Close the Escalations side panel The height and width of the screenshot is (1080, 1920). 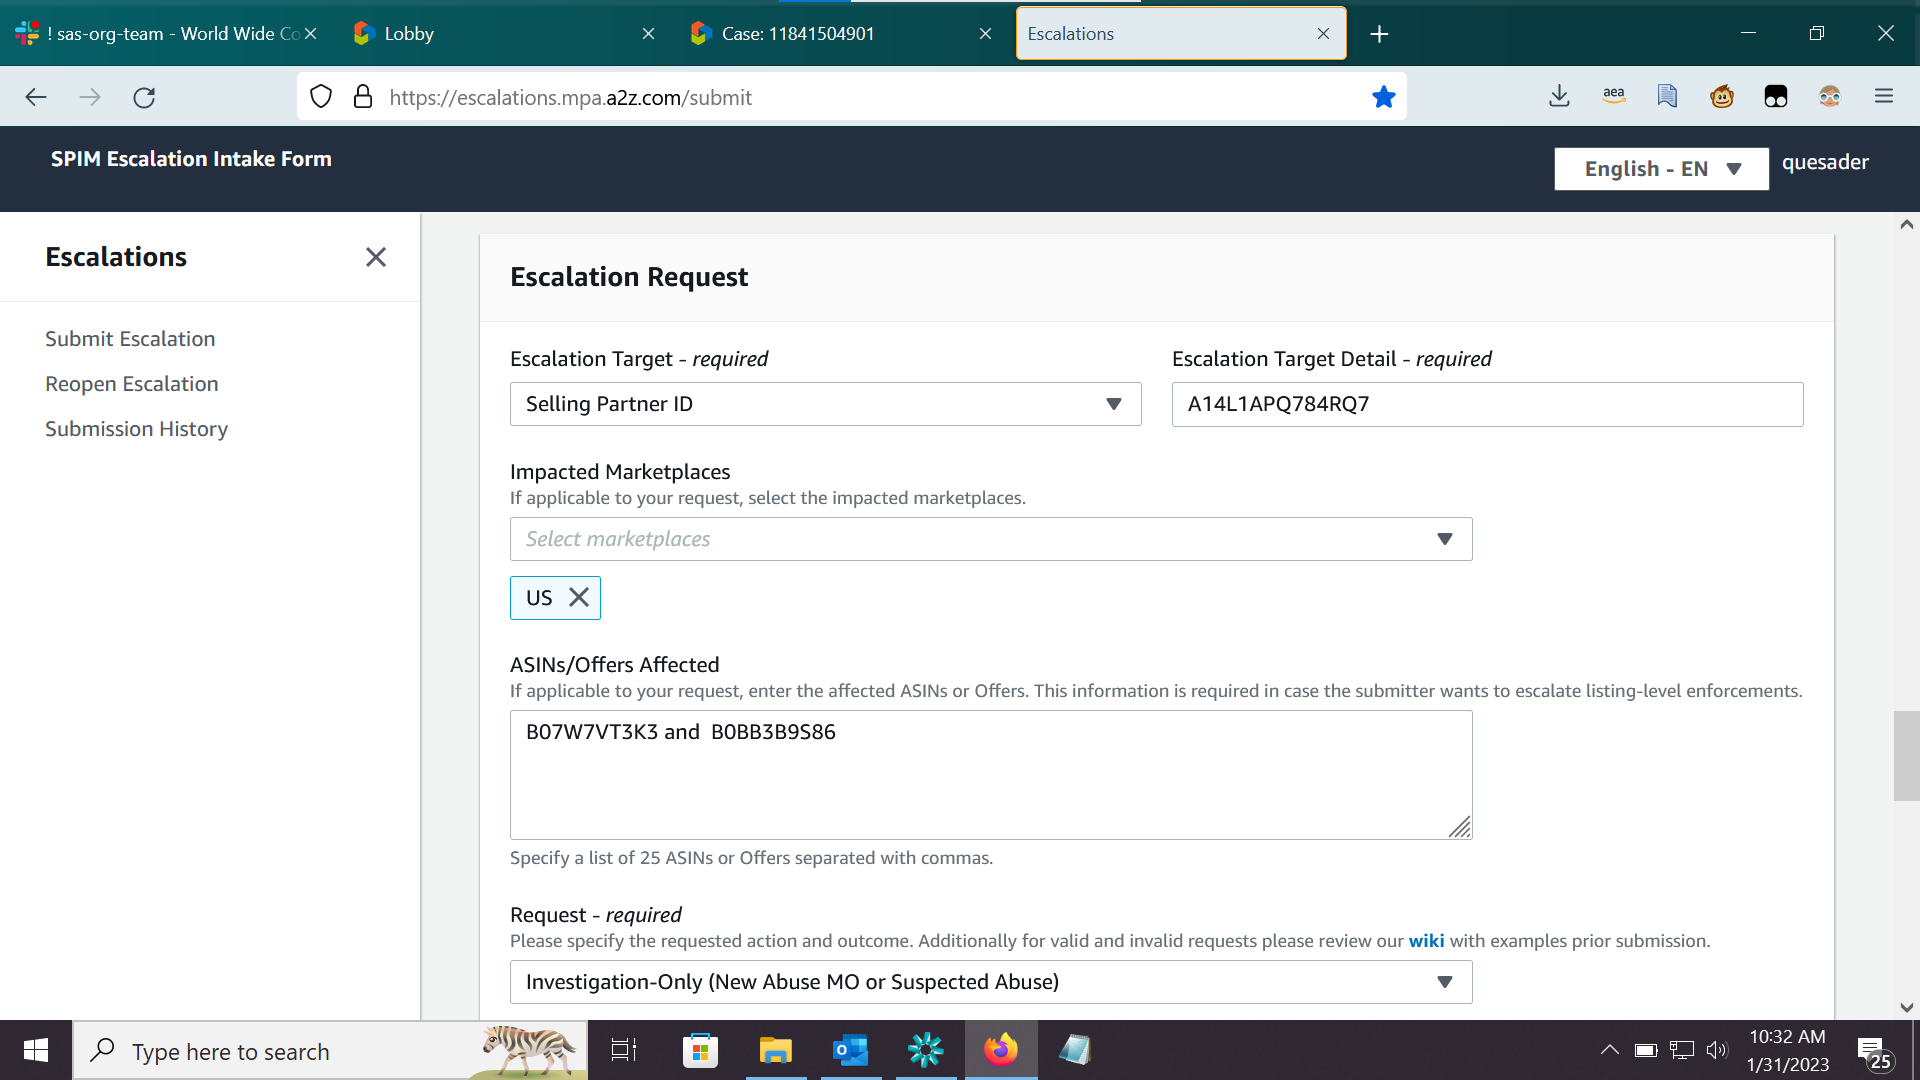point(376,257)
